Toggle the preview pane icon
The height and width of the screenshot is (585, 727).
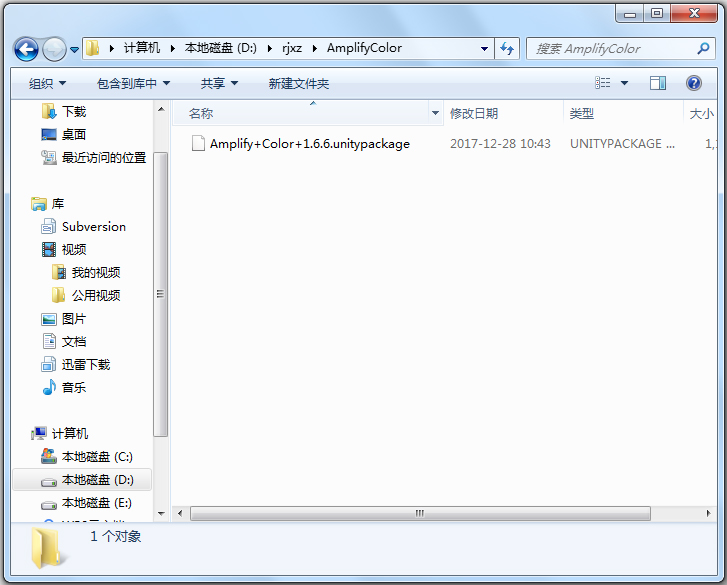[657, 83]
